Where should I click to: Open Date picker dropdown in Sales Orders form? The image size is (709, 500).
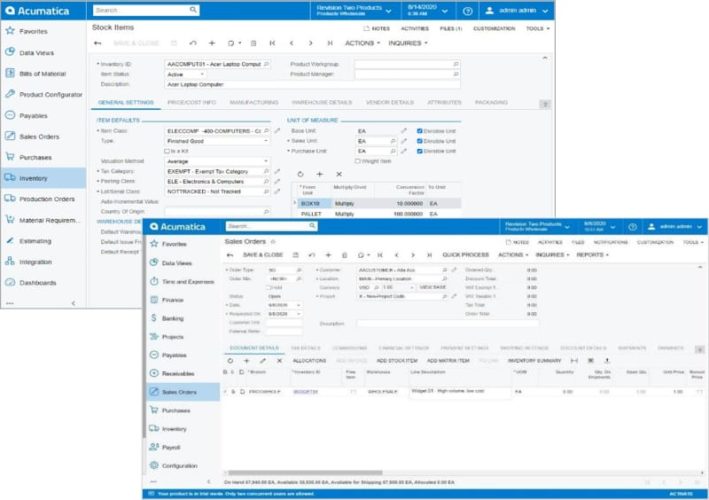(x=298, y=305)
